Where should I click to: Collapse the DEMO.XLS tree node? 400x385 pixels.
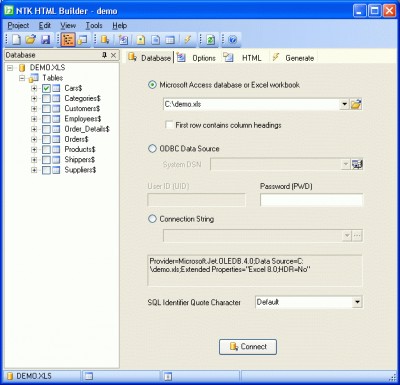tap(10, 68)
